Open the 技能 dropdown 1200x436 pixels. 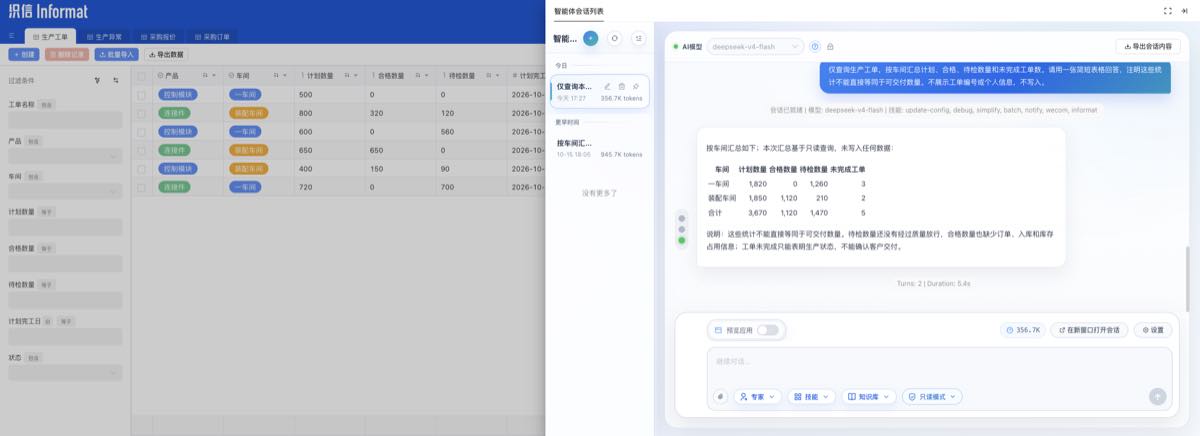[x=811, y=396]
